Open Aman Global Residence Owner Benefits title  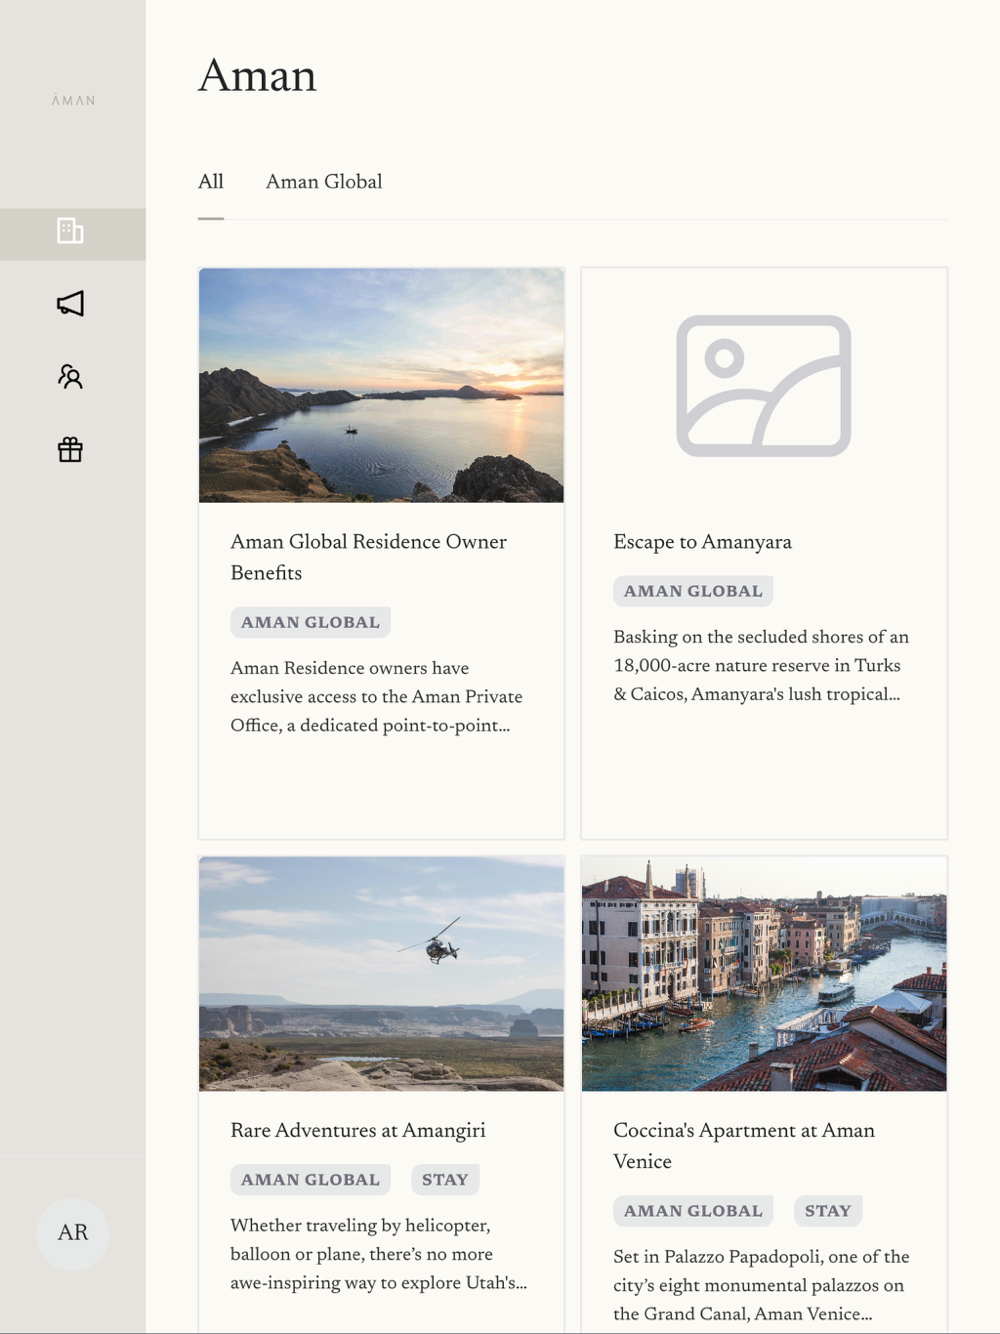pyautogui.click(x=368, y=557)
